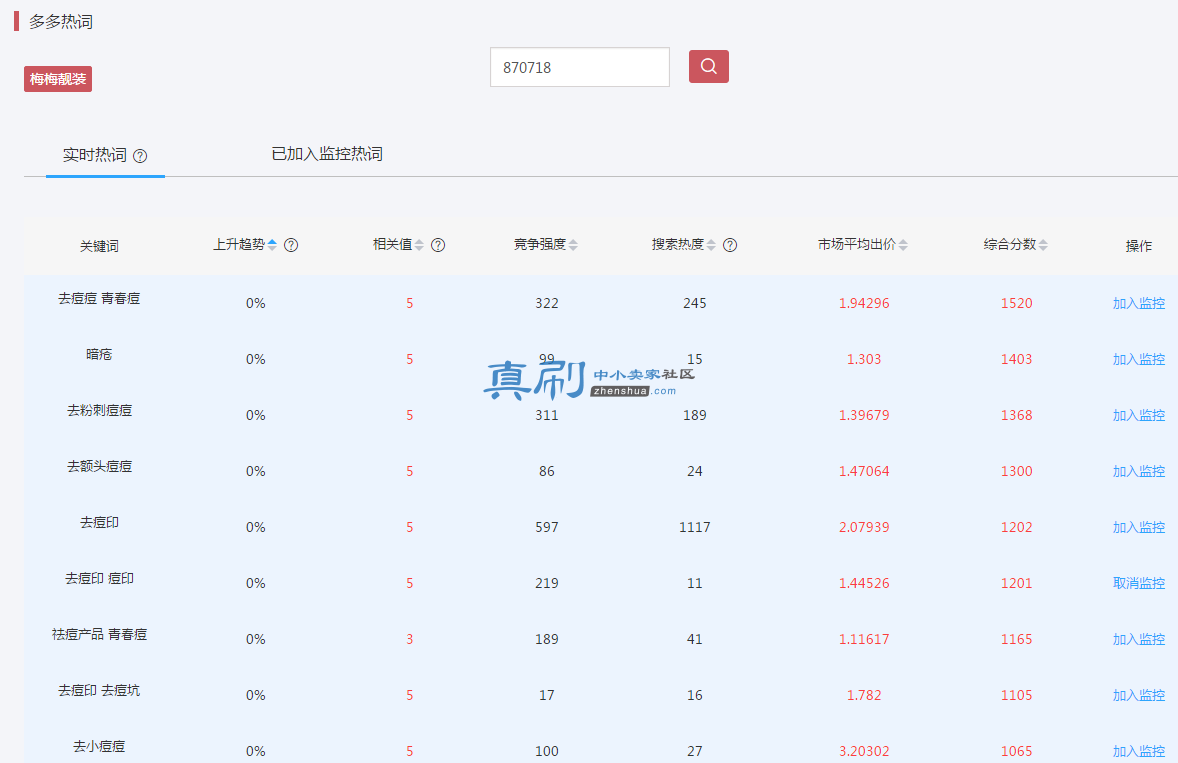Click score value 1520
The image size is (1178, 763).
(x=1016, y=303)
